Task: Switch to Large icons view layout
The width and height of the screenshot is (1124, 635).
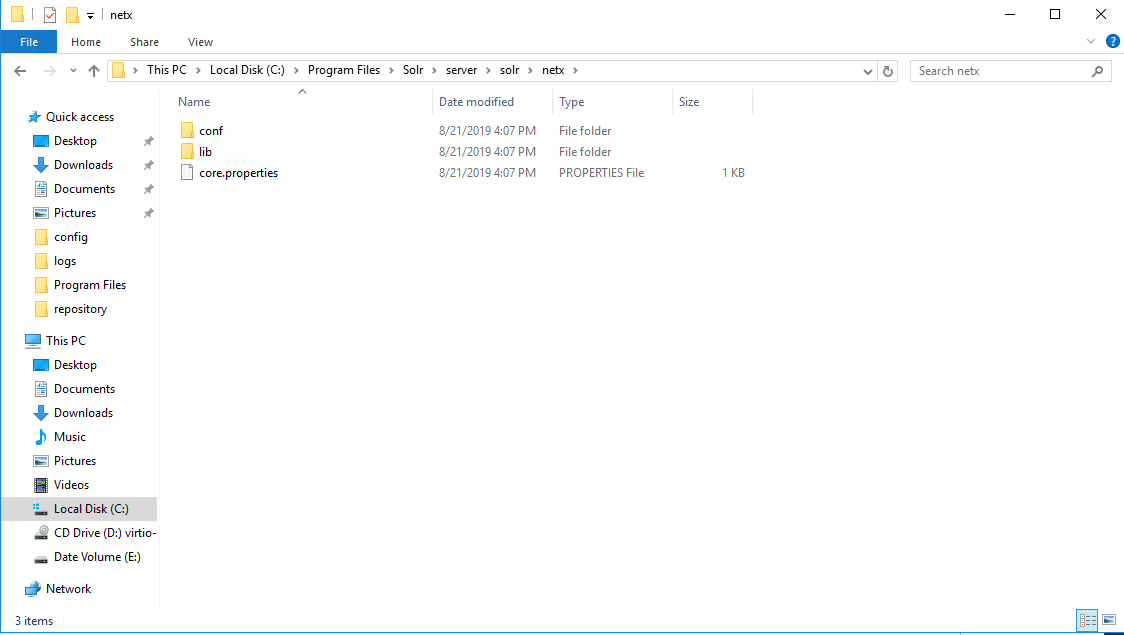Action: [x=1108, y=621]
